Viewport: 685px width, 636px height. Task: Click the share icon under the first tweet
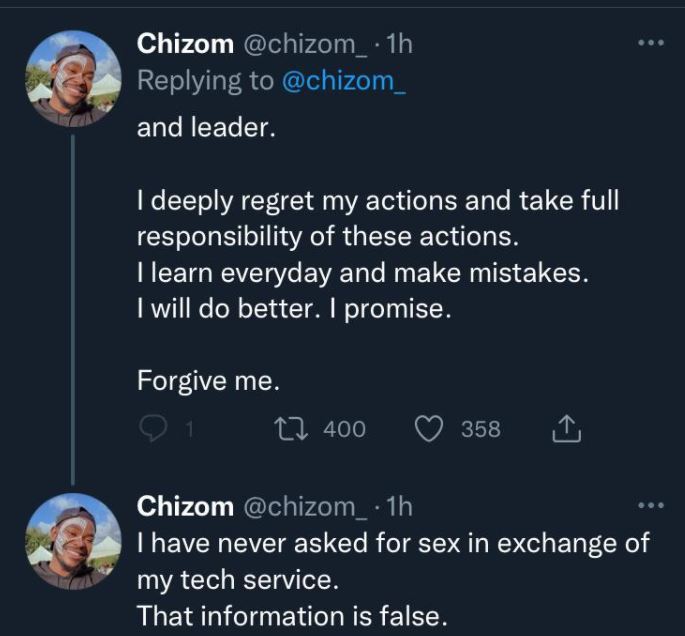(x=566, y=429)
